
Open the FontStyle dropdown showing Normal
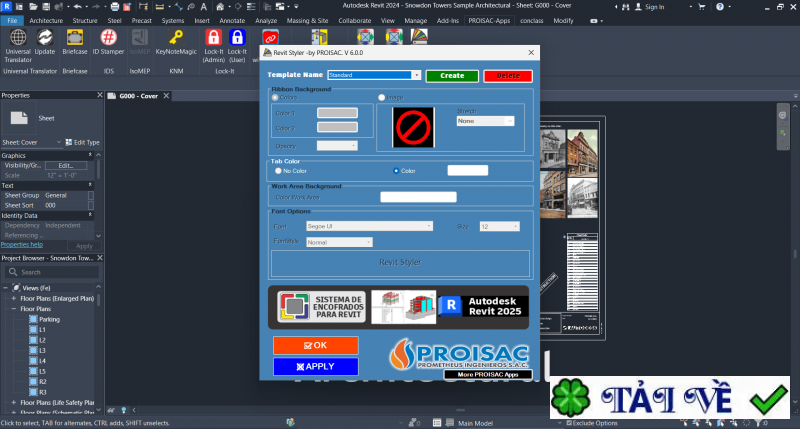pyautogui.click(x=339, y=242)
